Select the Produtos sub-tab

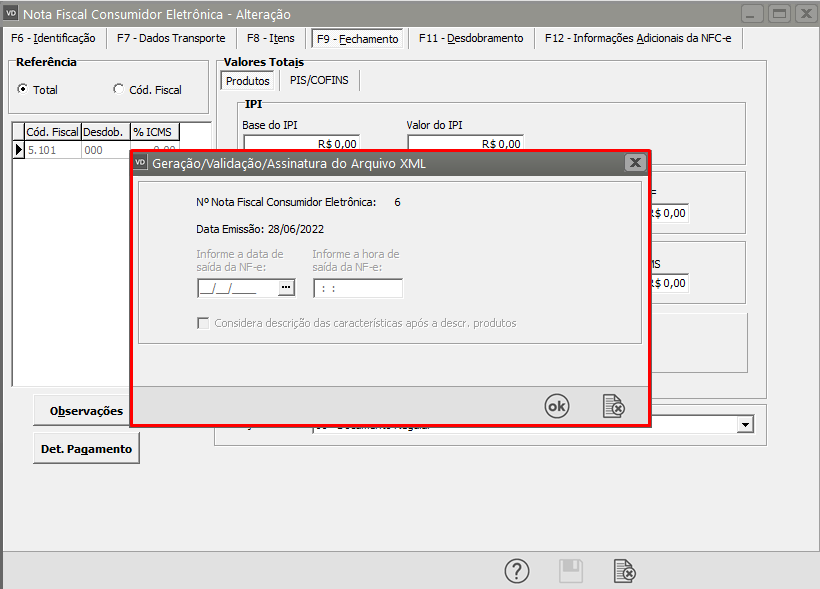coord(247,81)
